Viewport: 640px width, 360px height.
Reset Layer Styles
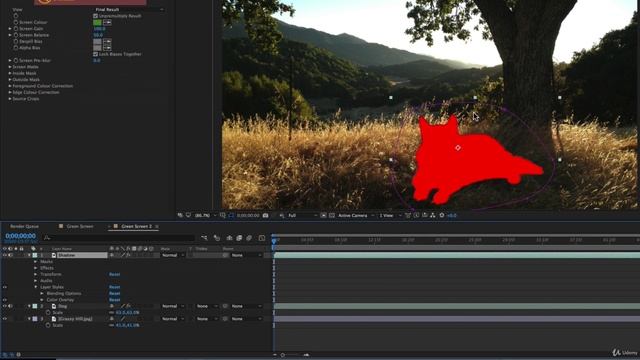pyautogui.click(x=115, y=287)
